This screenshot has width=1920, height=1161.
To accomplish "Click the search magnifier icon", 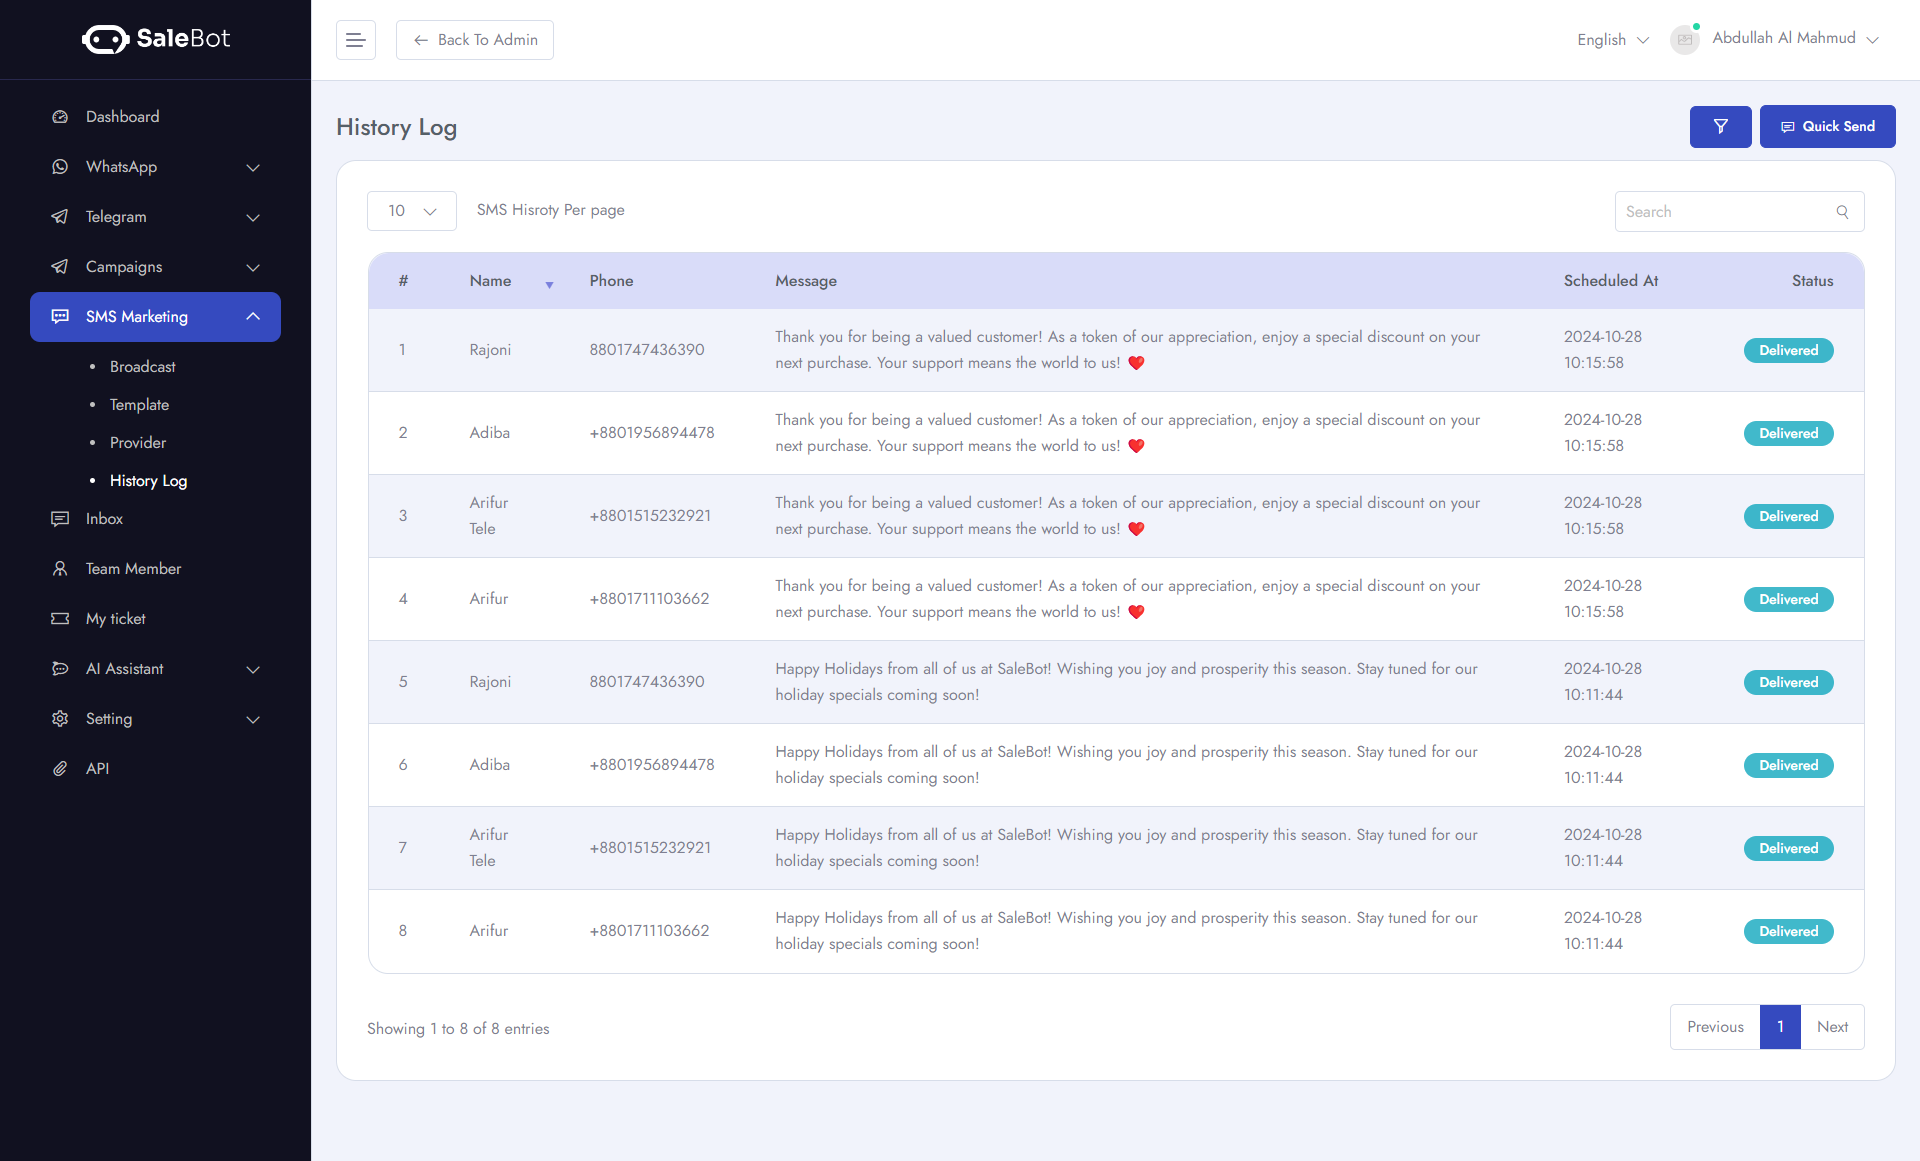I will (1842, 212).
